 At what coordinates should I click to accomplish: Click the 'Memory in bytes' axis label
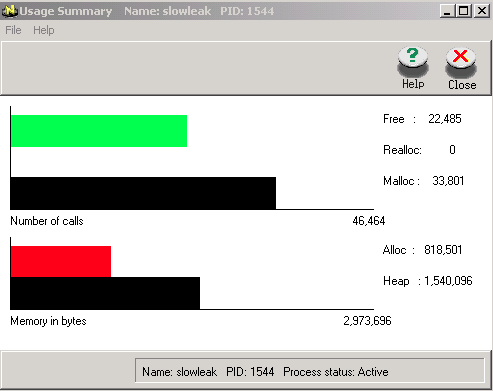point(48,321)
